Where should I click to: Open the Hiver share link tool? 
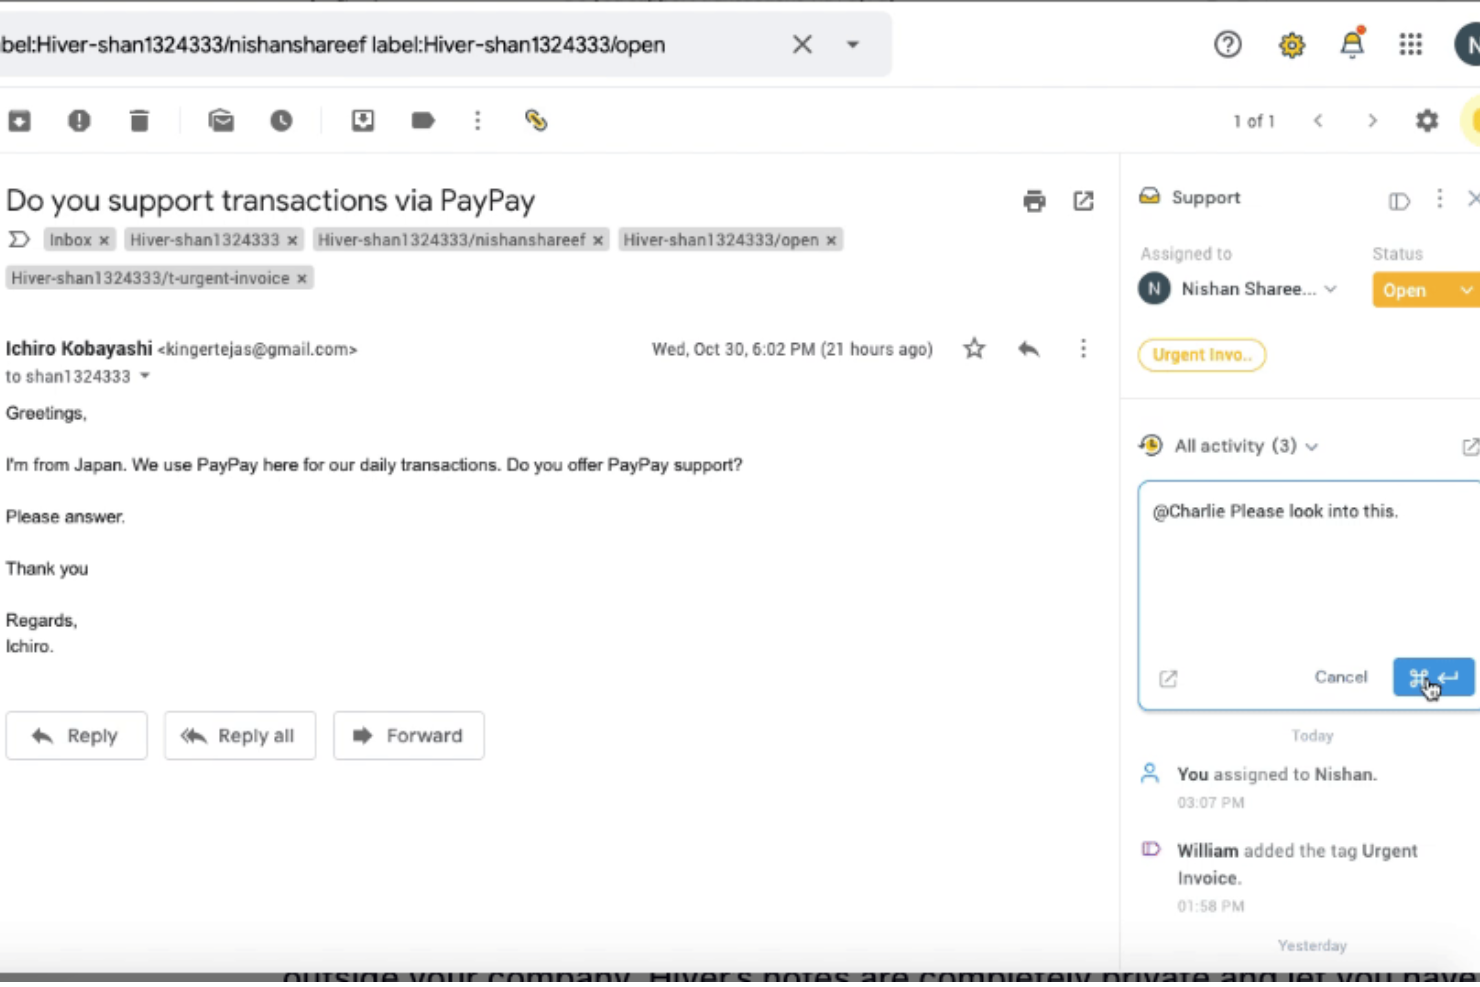point(536,120)
